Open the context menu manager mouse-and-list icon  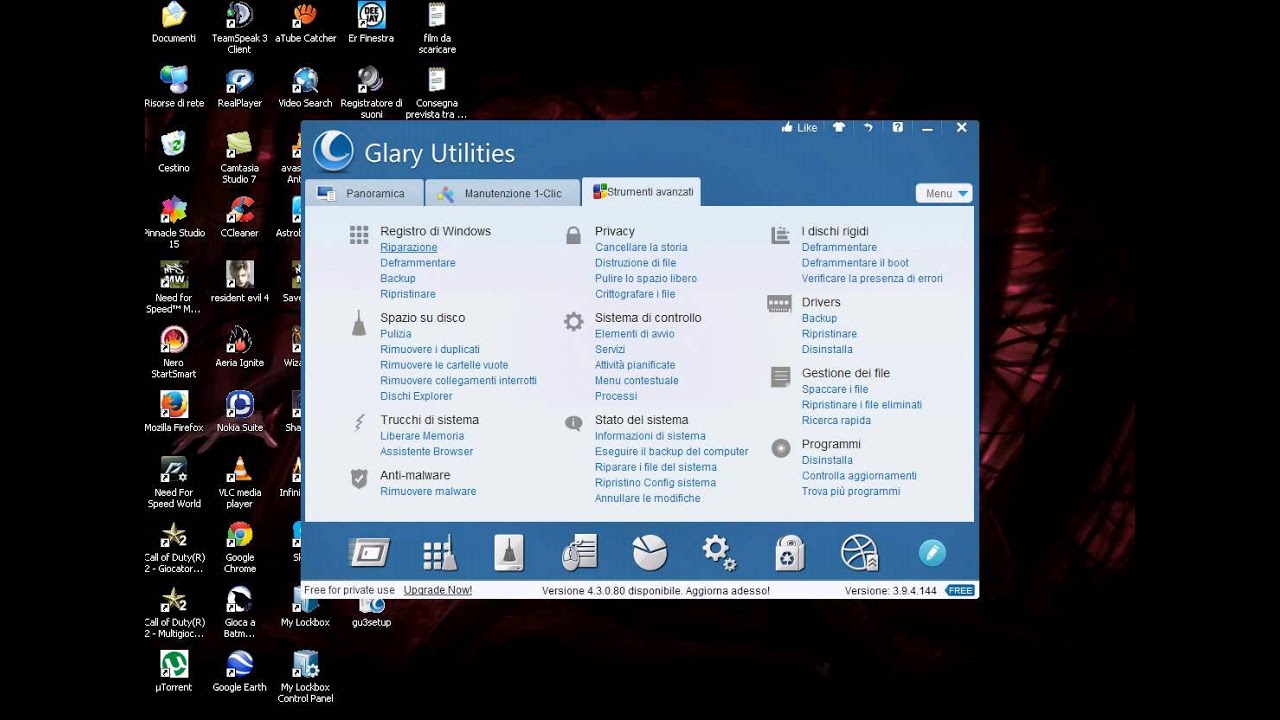click(x=579, y=552)
